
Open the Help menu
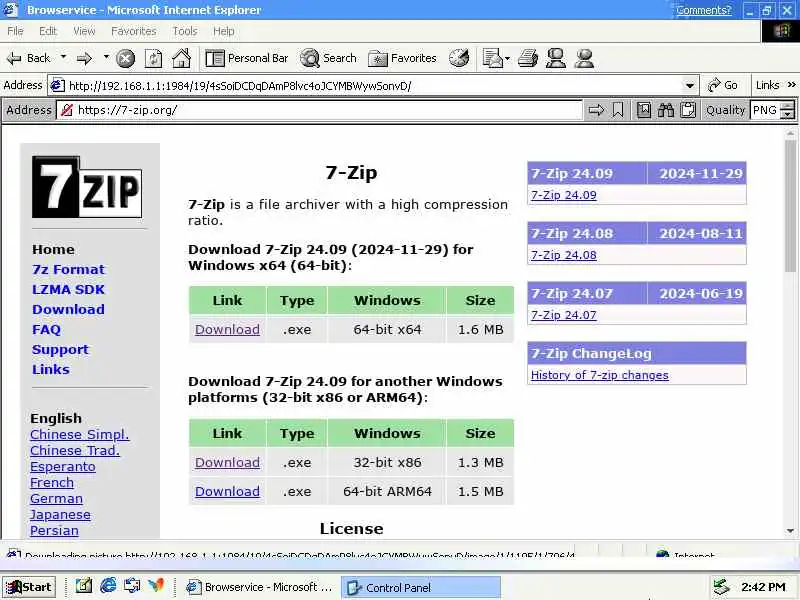click(x=223, y=31)
